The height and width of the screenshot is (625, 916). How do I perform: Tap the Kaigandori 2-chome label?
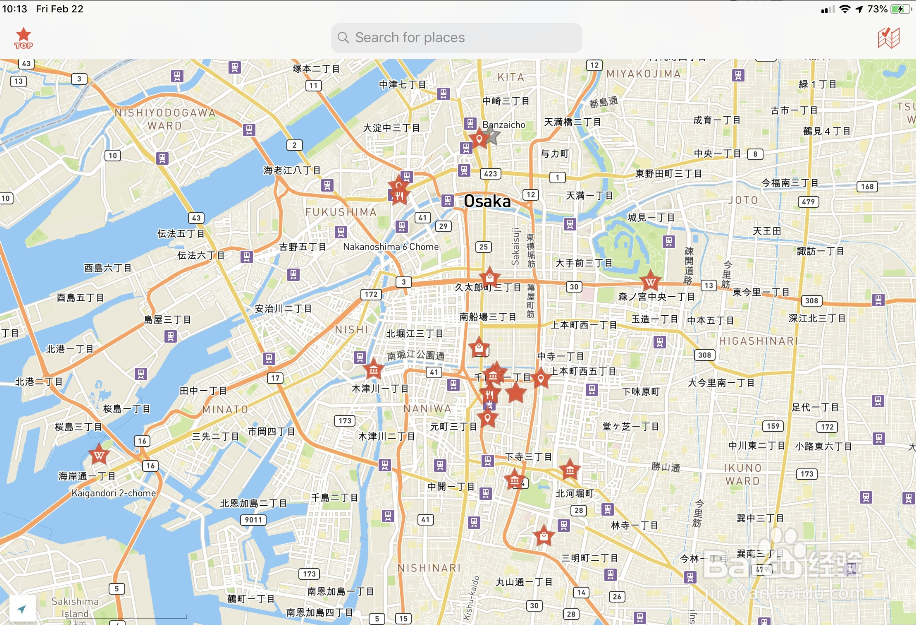click(x=114, y=493)
